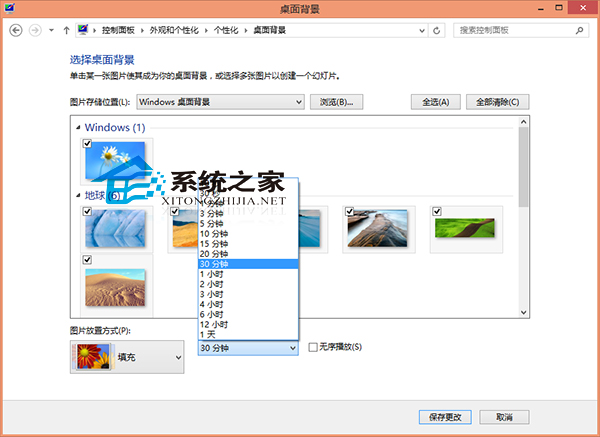This screenshot has height=437, width=600.
Task: Close the 30 分钟 interval combo box
Action: (x=248, y=348)
